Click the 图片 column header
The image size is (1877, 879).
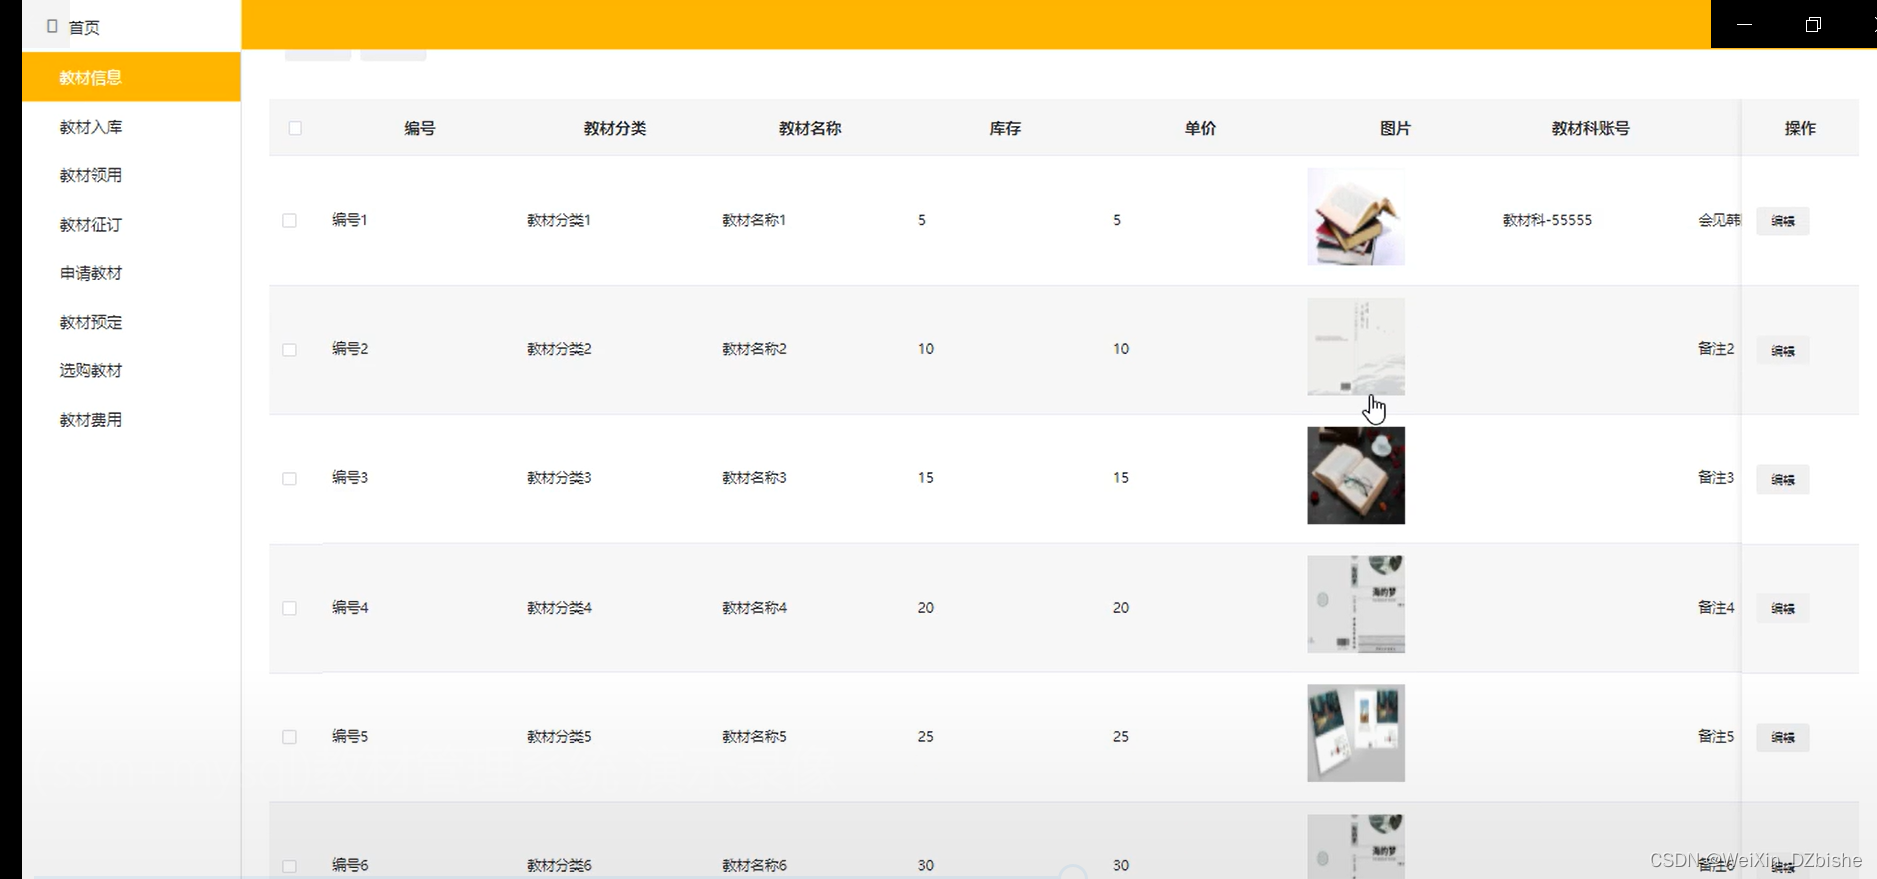[1395, 128]
